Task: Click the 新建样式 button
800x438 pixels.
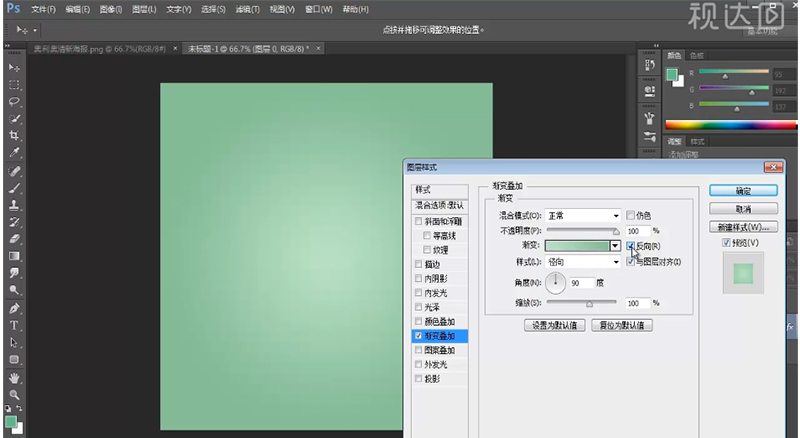Action: [743, 227]
